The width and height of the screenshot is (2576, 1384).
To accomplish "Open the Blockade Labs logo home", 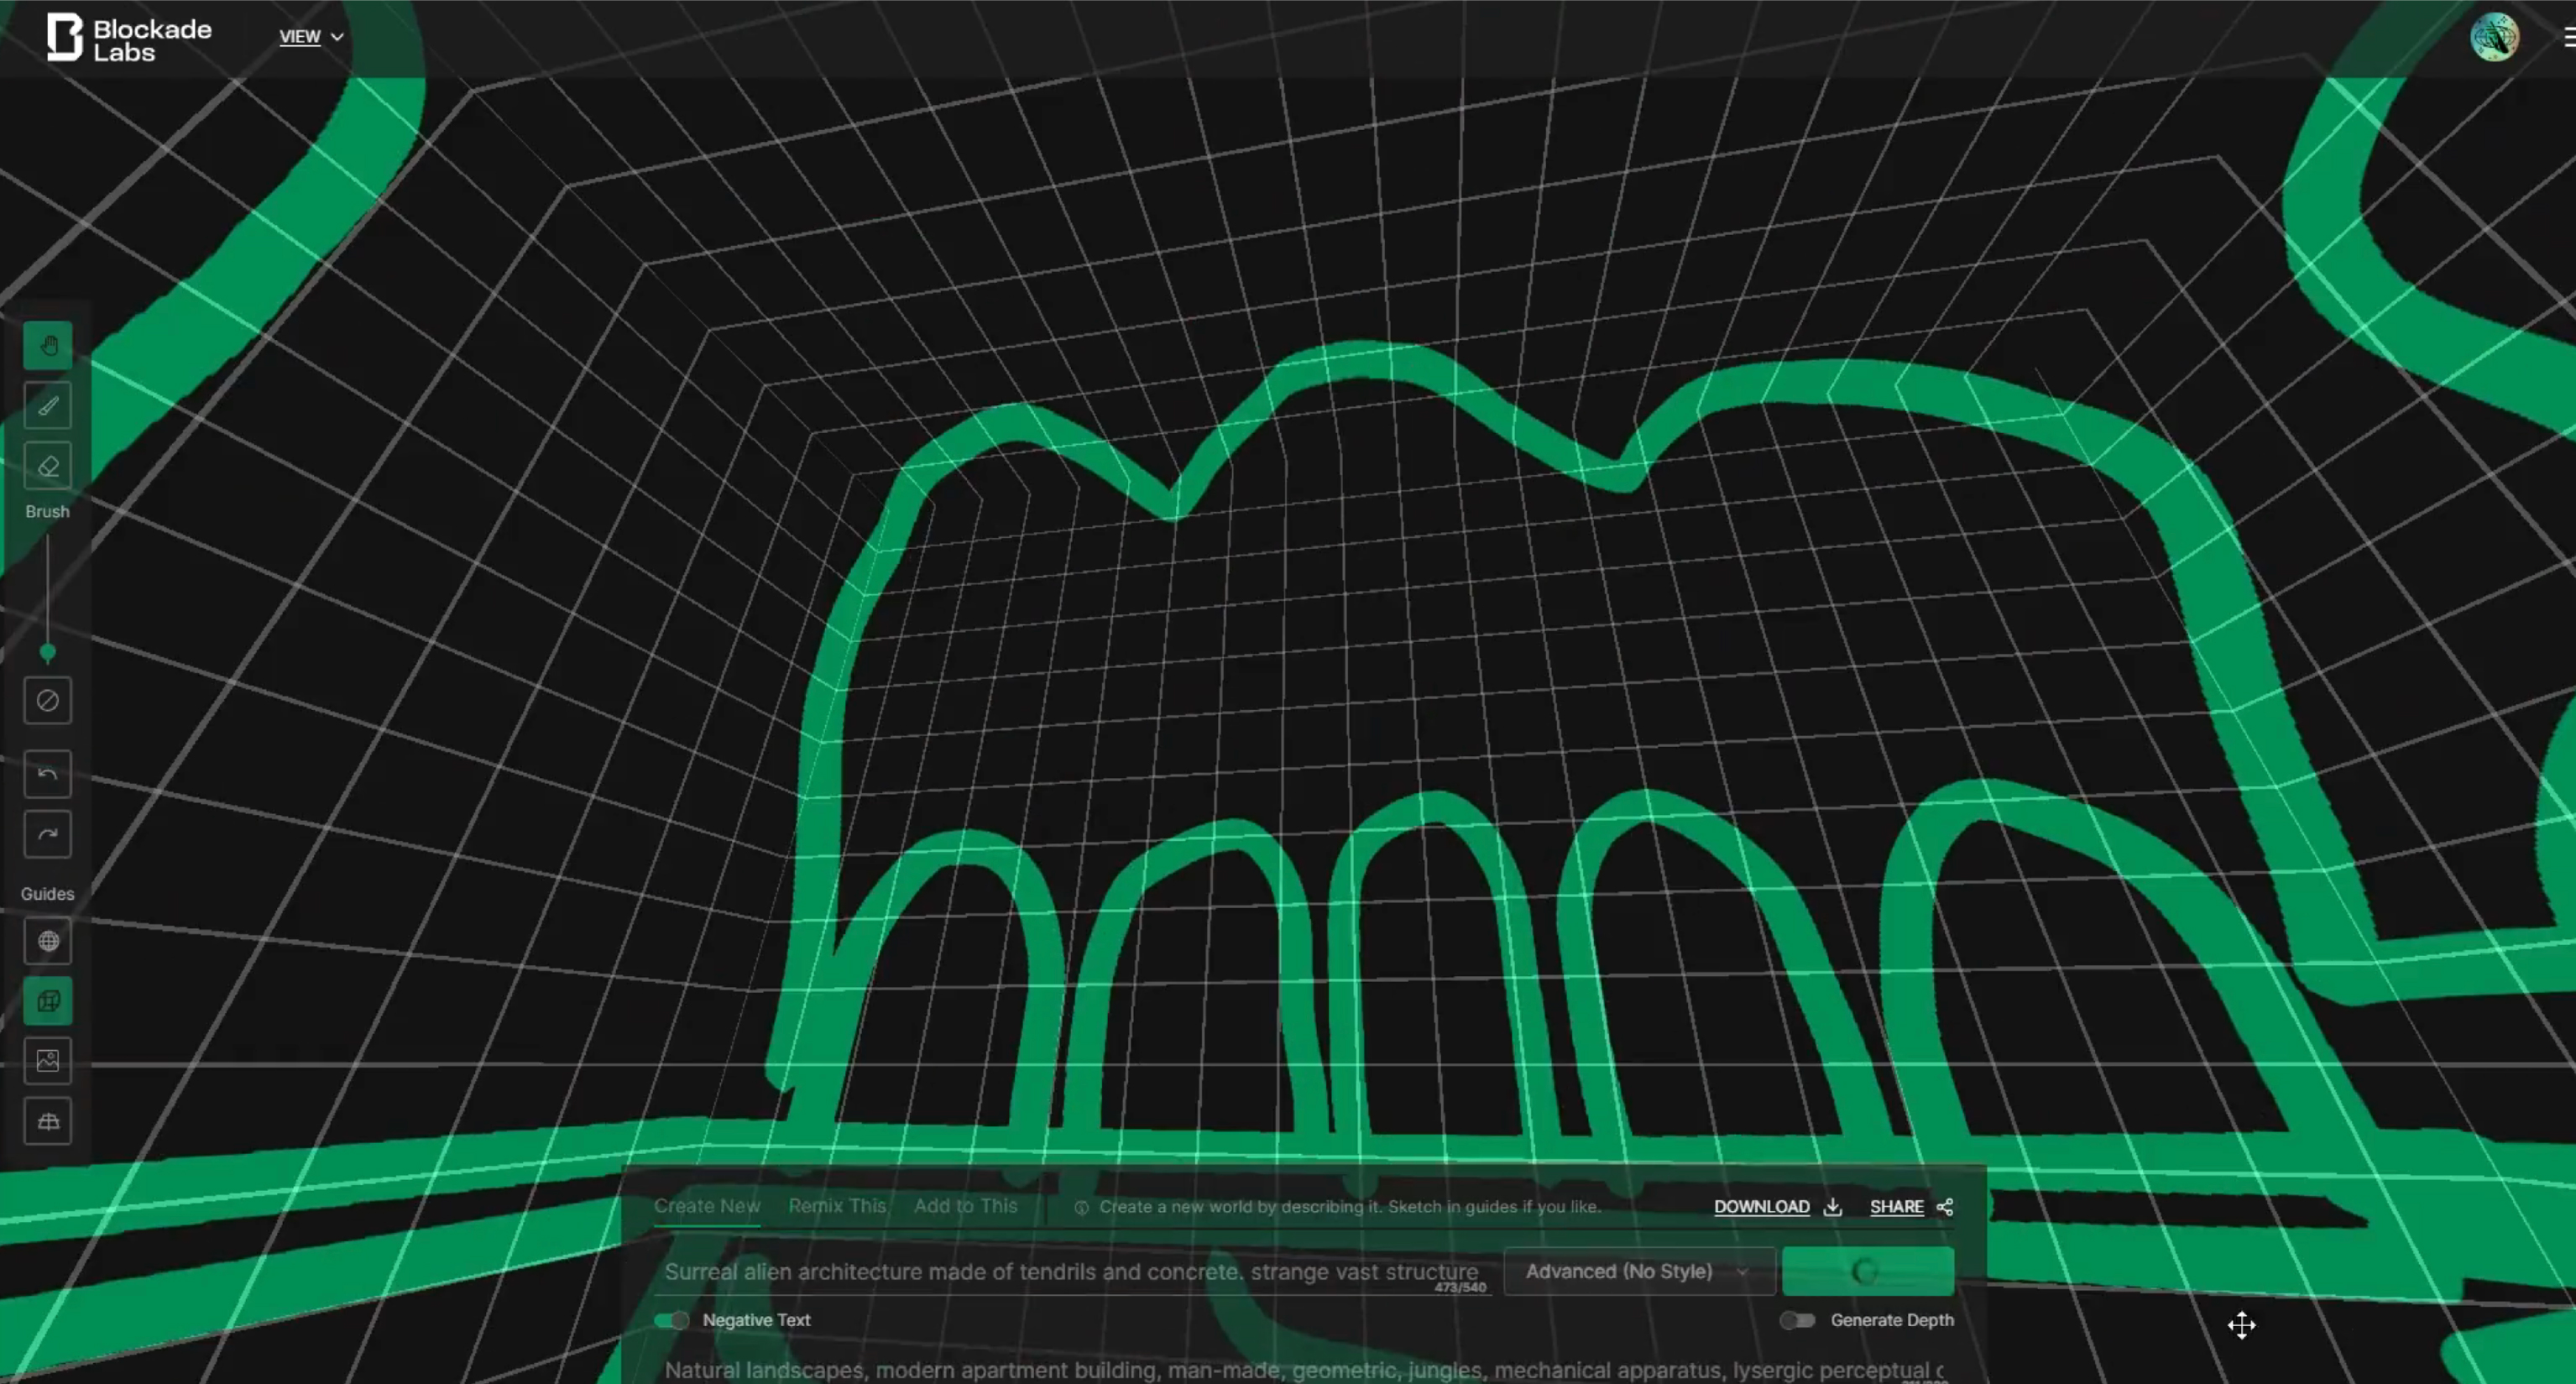I will pos(129,38).
